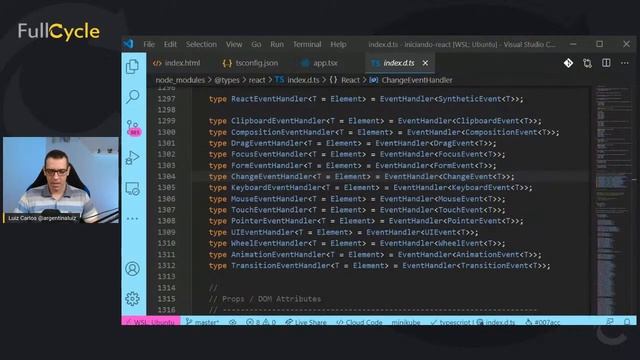Click DragEventHandler type name
The image size is (640, 360).
click(267, 143)
